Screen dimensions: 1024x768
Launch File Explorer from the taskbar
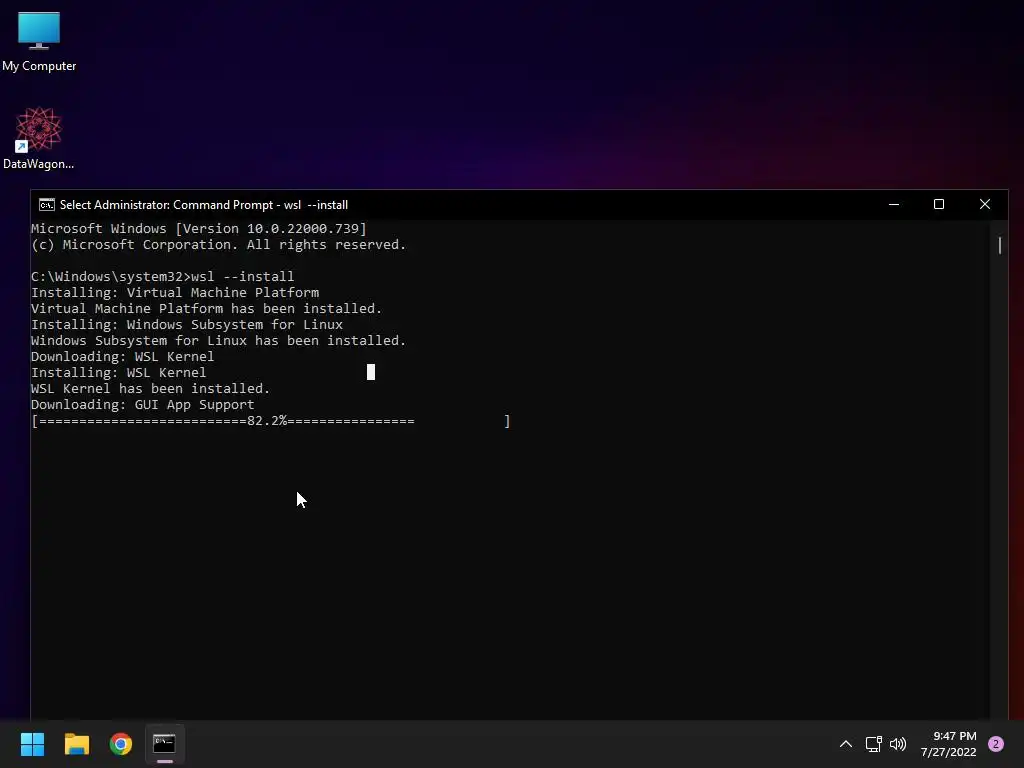pyautogui.click(x=76, y=744)
